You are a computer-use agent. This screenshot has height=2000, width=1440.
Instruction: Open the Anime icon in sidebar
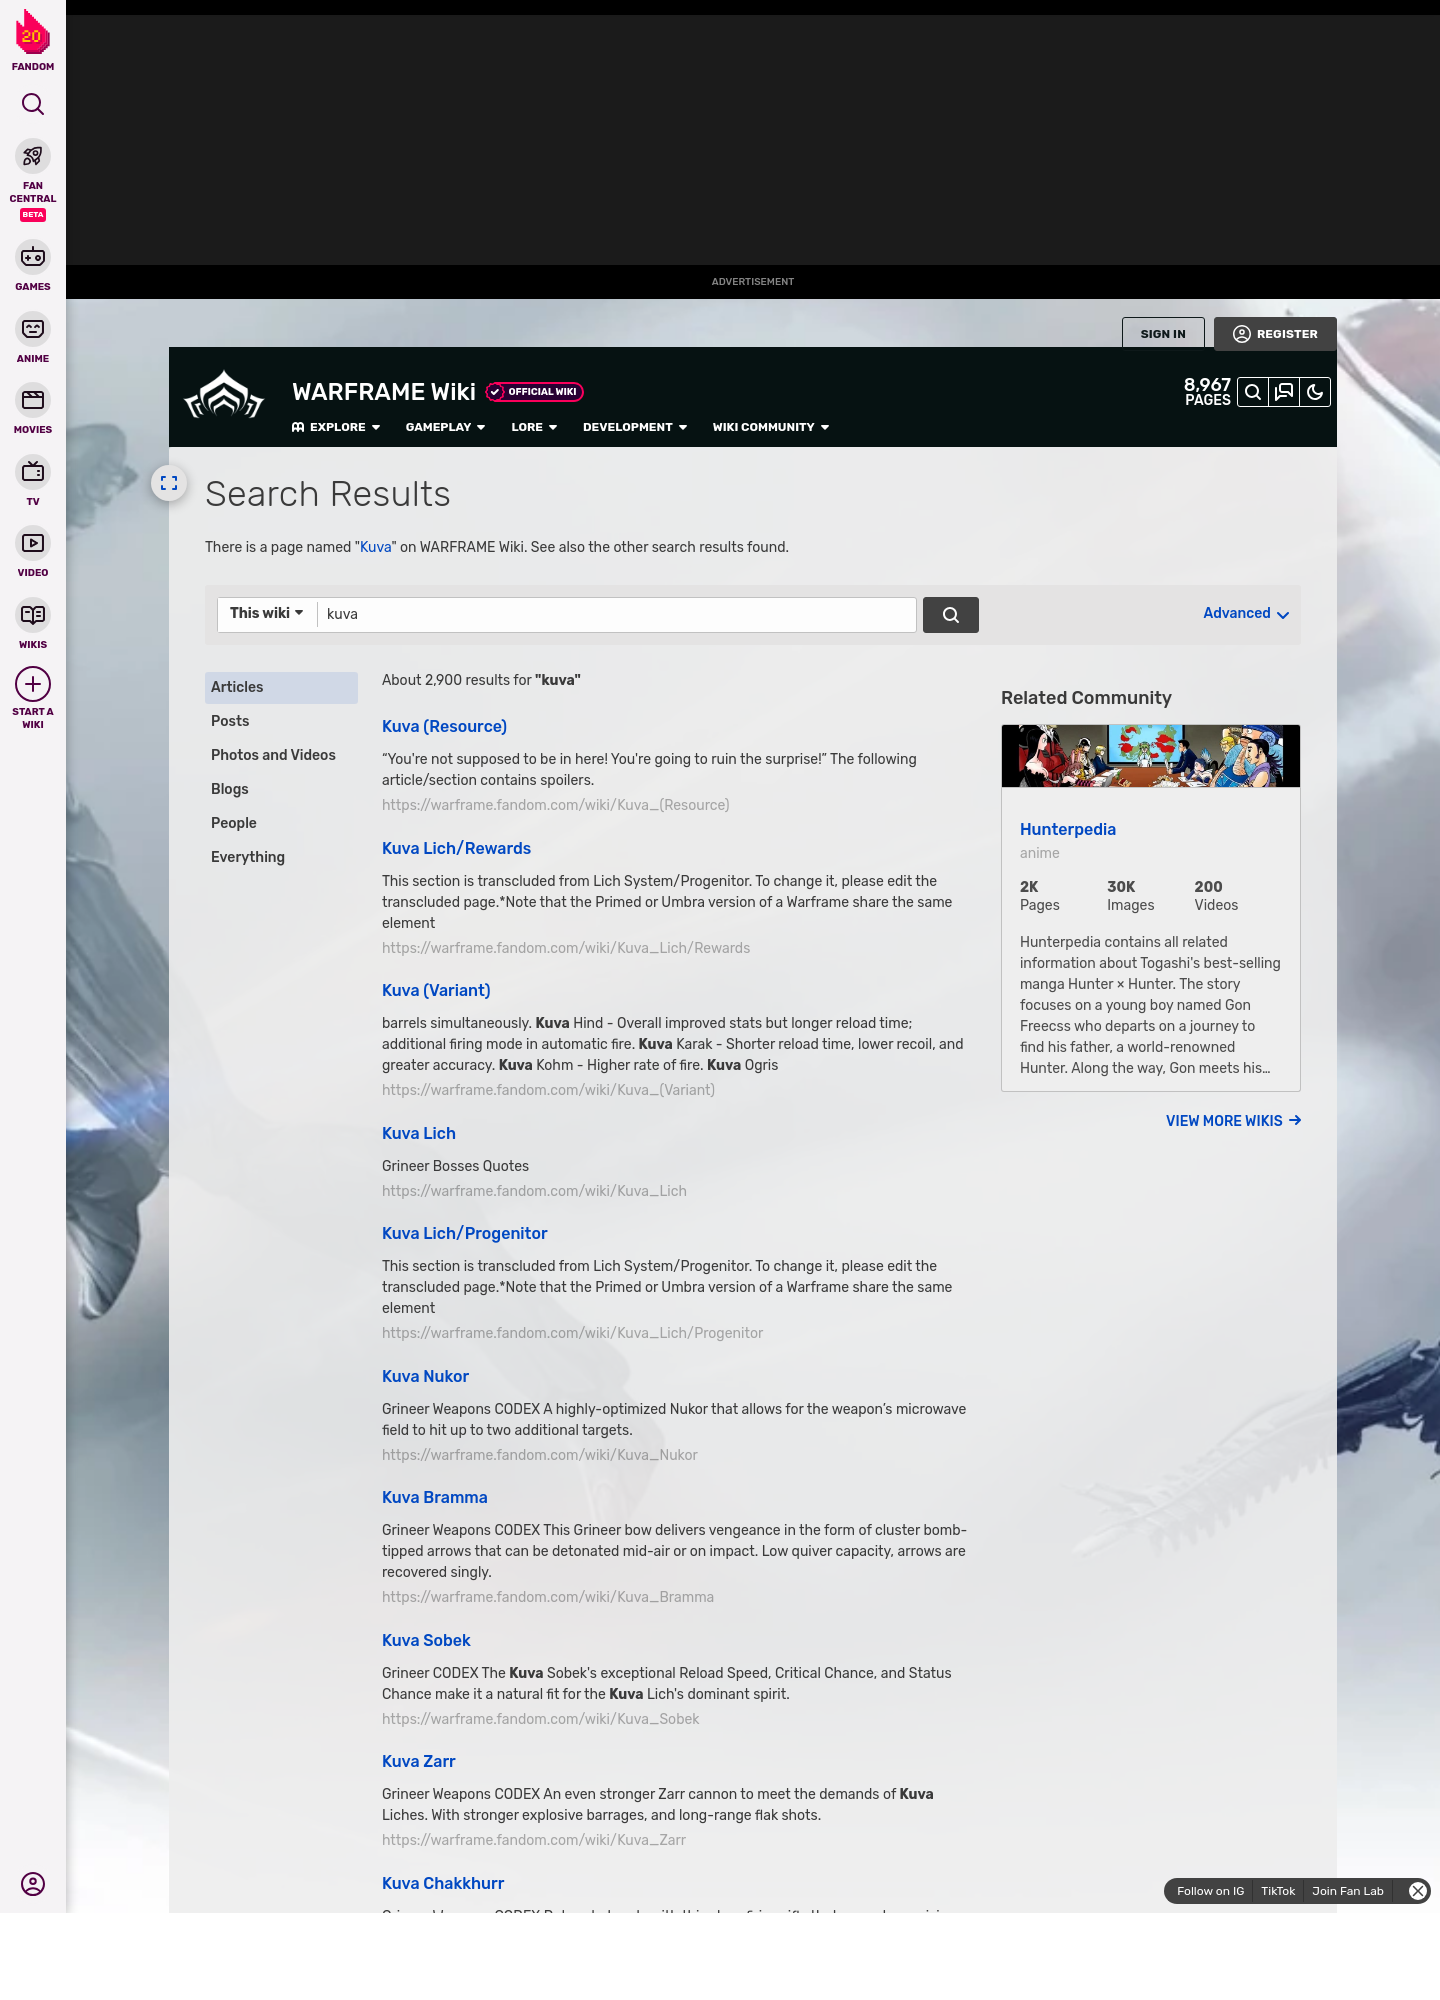[33, 329]
